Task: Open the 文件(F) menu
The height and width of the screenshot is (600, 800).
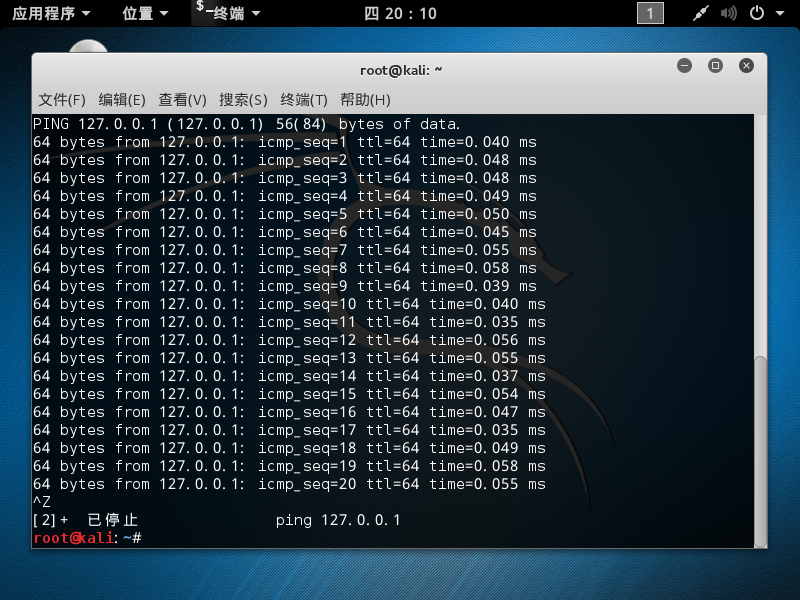Action: (x=62, y=99)
